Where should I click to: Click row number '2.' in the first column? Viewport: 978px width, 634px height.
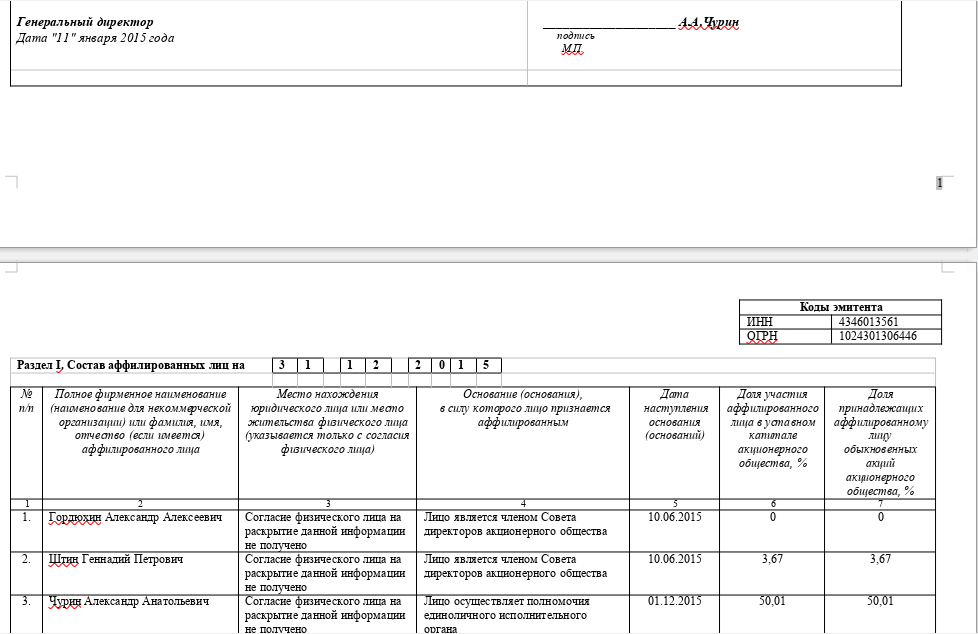(x=26, y=560)
